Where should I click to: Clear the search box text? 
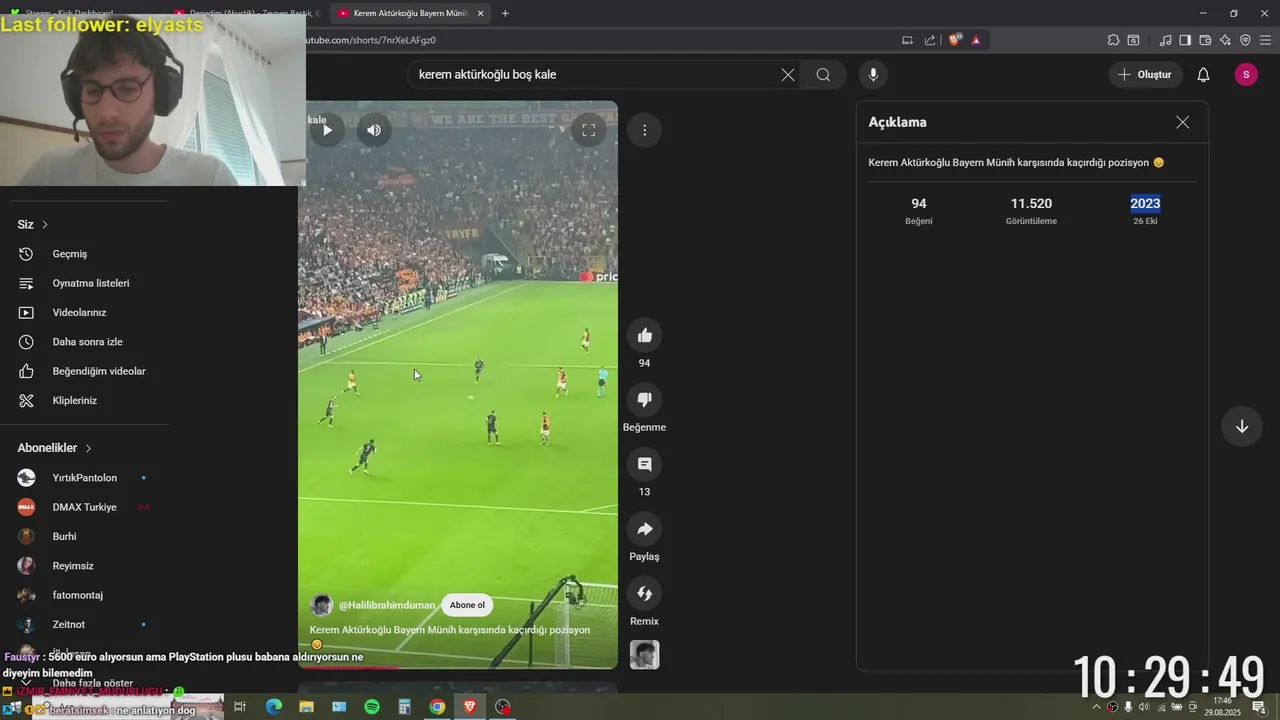point(788,75)
